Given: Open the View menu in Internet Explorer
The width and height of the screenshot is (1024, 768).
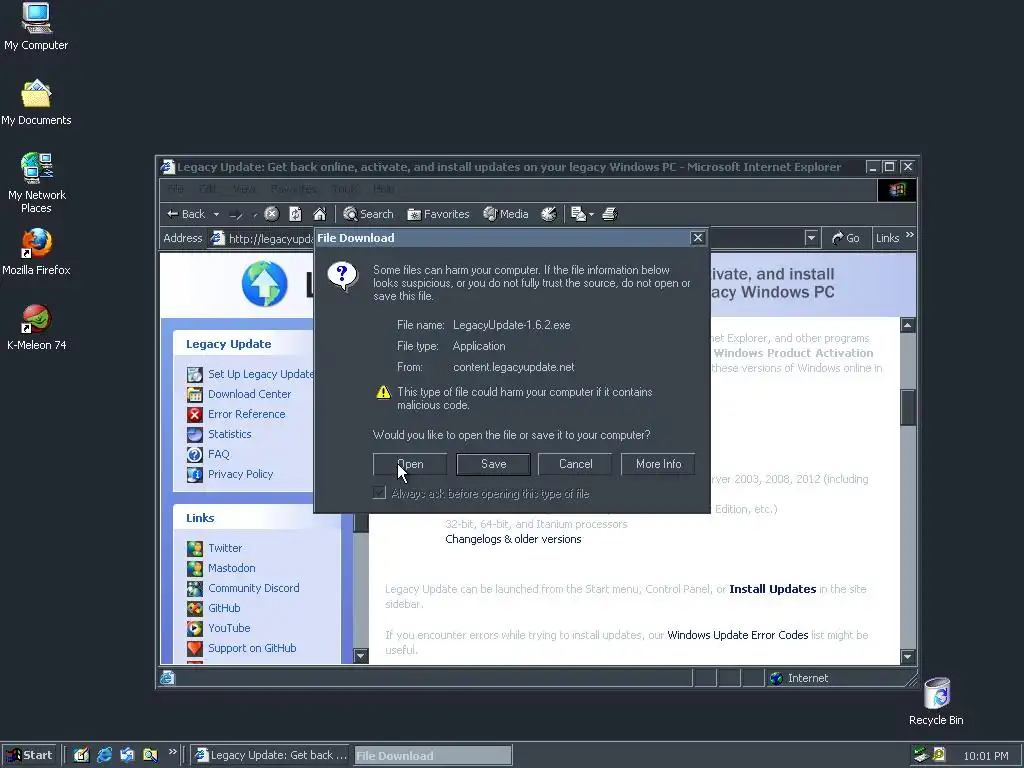Looking at the screenshot, I should pyautogui.click(x=244, y=189).
